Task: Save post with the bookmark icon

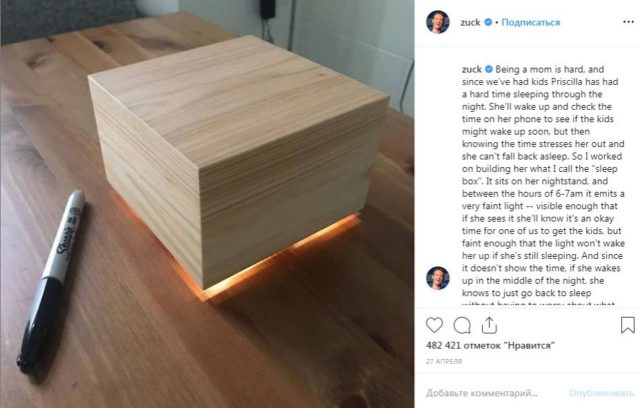Action: click(628, 325)
